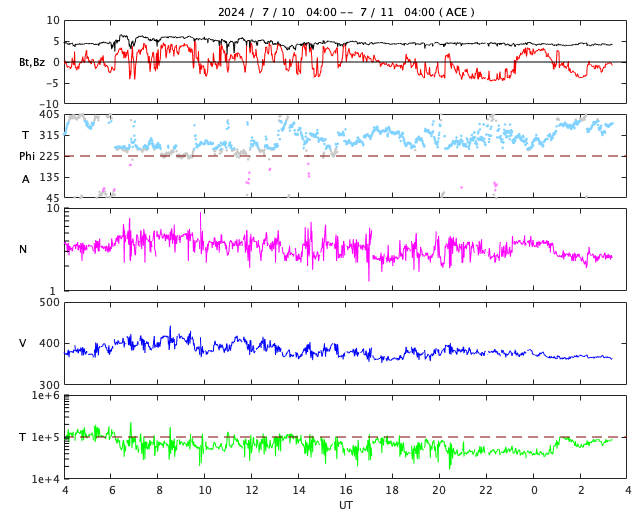The height and width of the screenshot is (512, 640).
Task: Click the 1e+6 temperature tick label
Action: 46,396
